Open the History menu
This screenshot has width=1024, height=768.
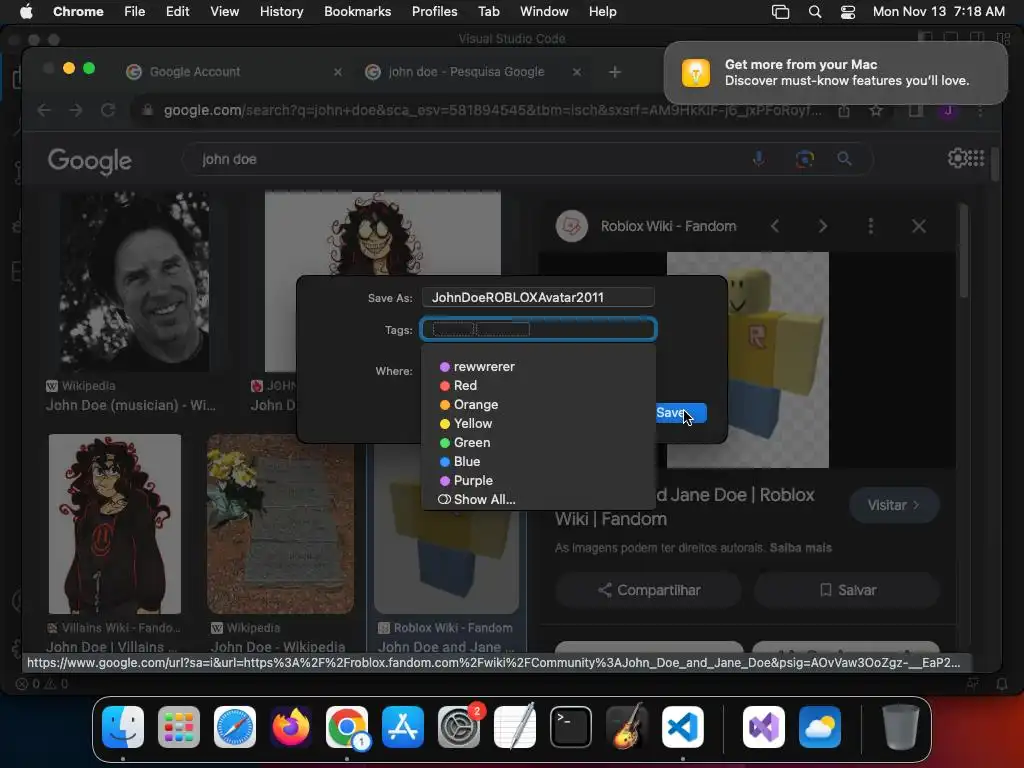click(x=281, y=12)
